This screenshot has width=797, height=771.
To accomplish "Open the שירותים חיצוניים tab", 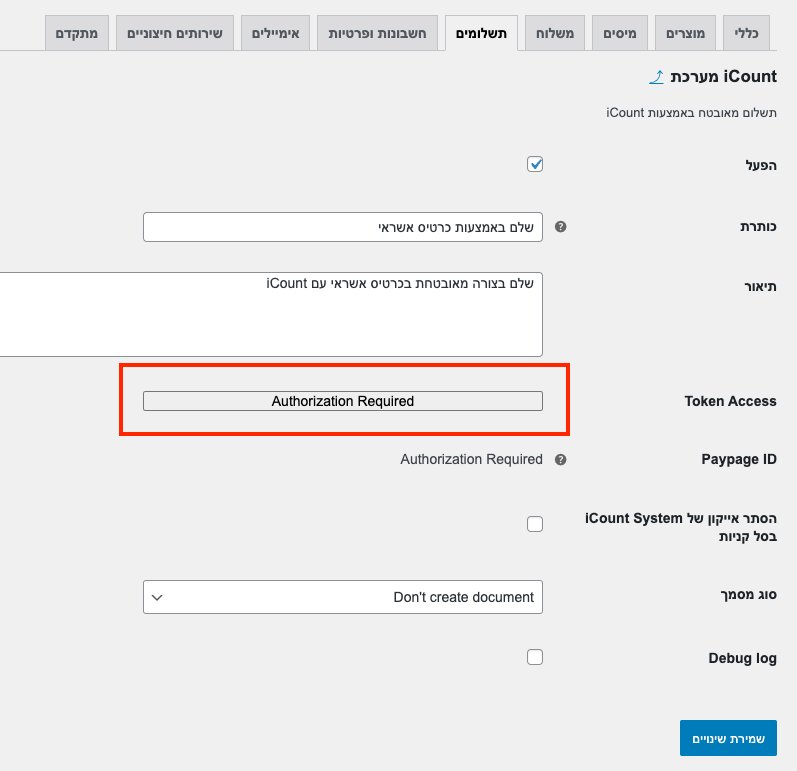I will [x=175, y=34].
